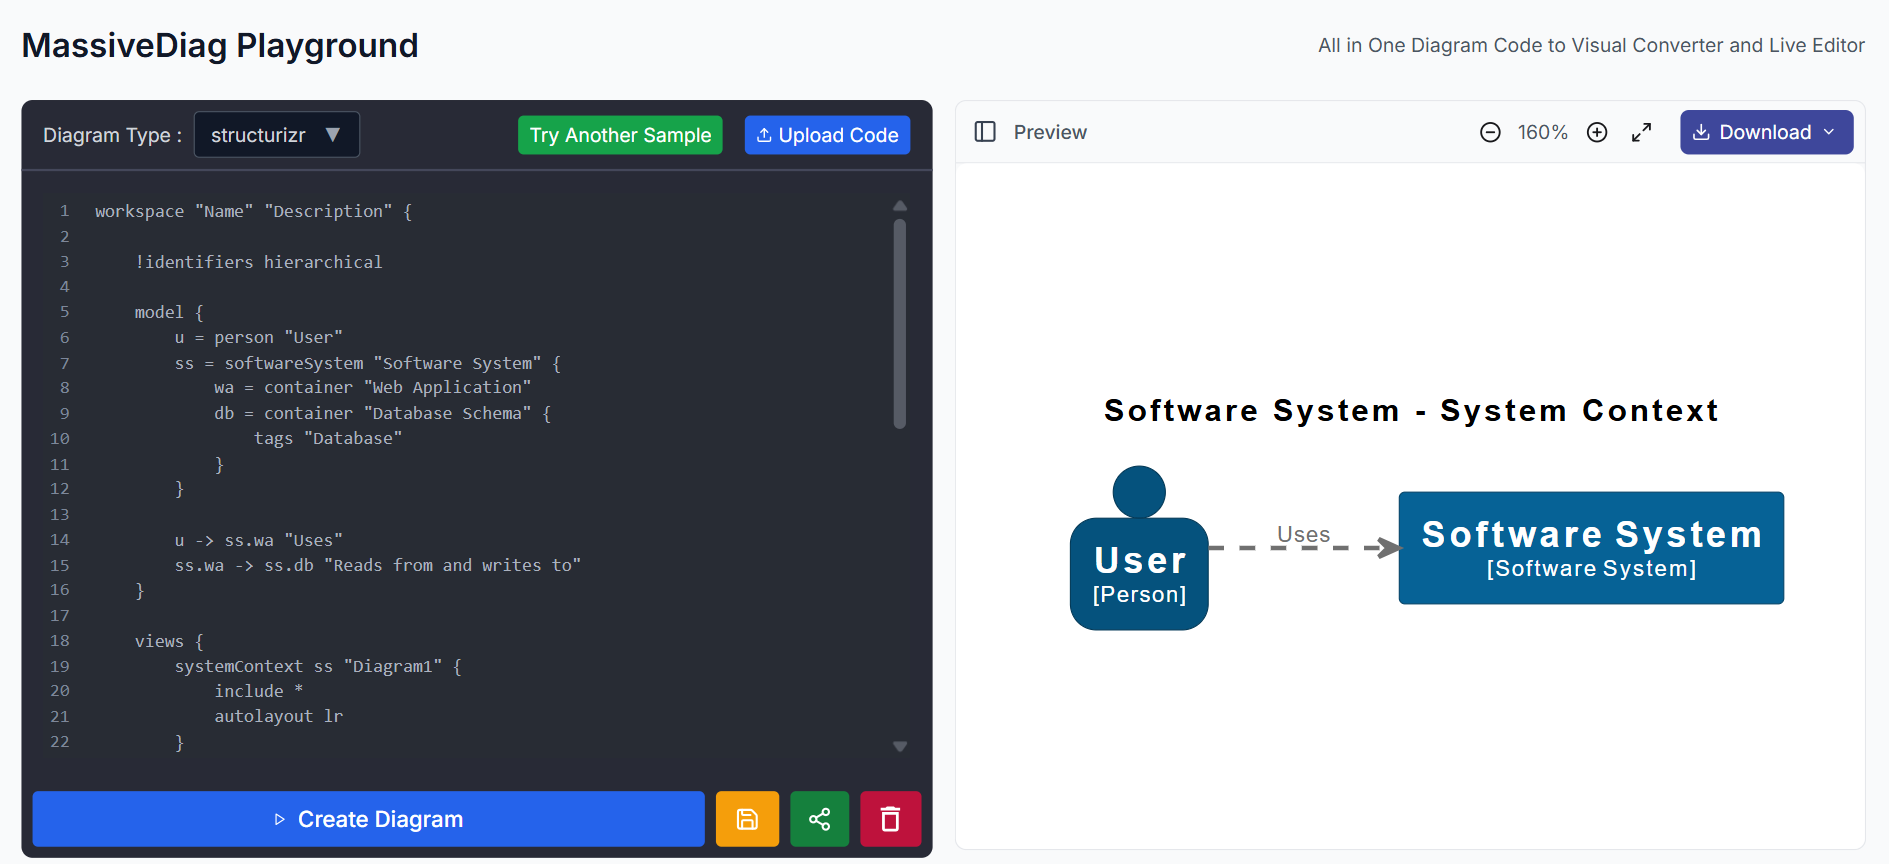1889x864 pixels.
Task: Click the green share icon button
Action: (819, 819)
